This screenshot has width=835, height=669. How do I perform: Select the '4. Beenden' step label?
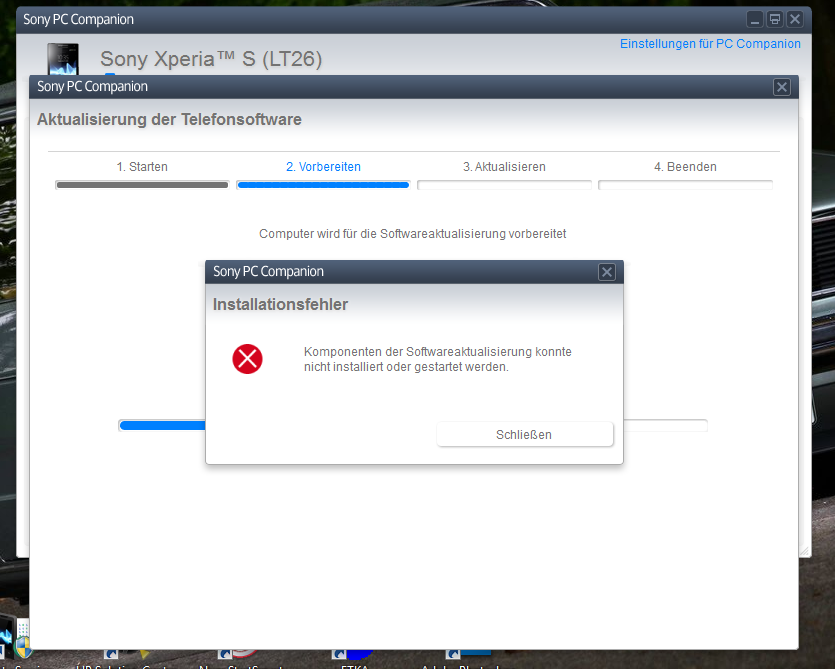(685, 167)
